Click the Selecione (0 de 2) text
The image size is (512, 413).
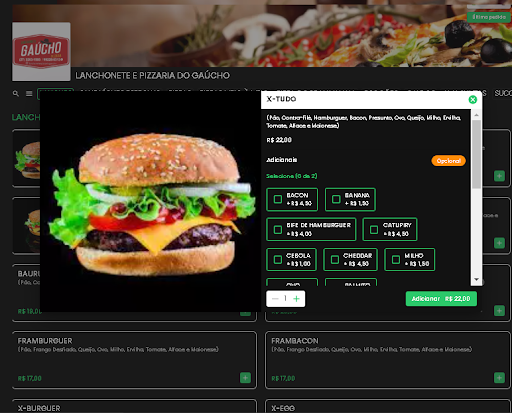click(292, 176)
